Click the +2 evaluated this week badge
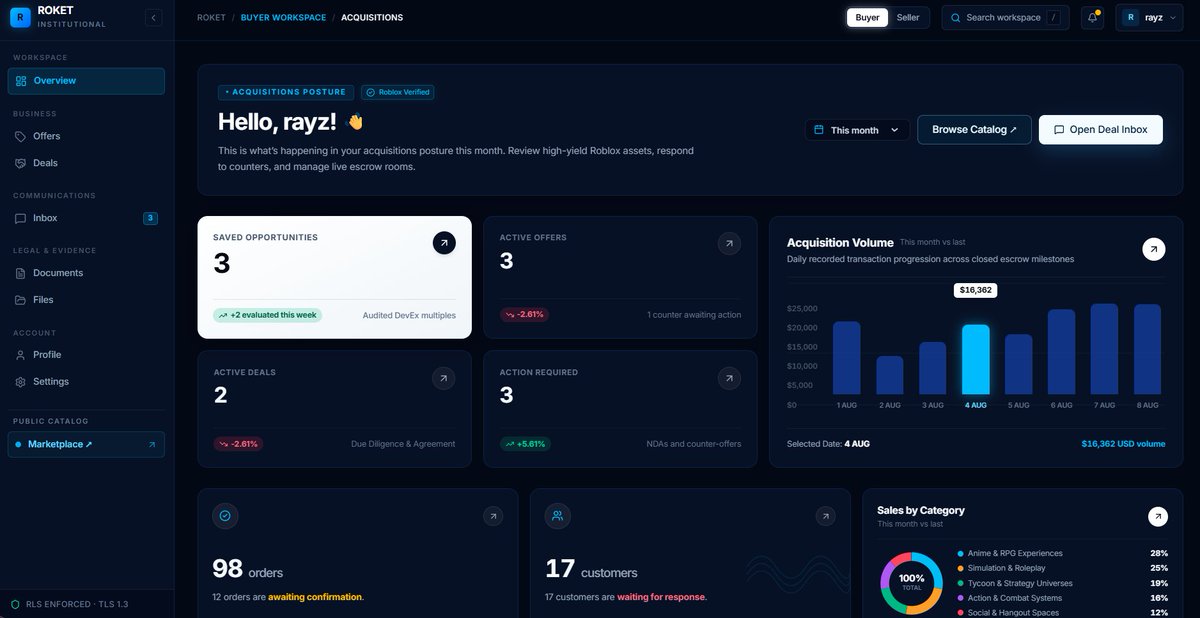The image size is (1200, 618). point(267,315)
